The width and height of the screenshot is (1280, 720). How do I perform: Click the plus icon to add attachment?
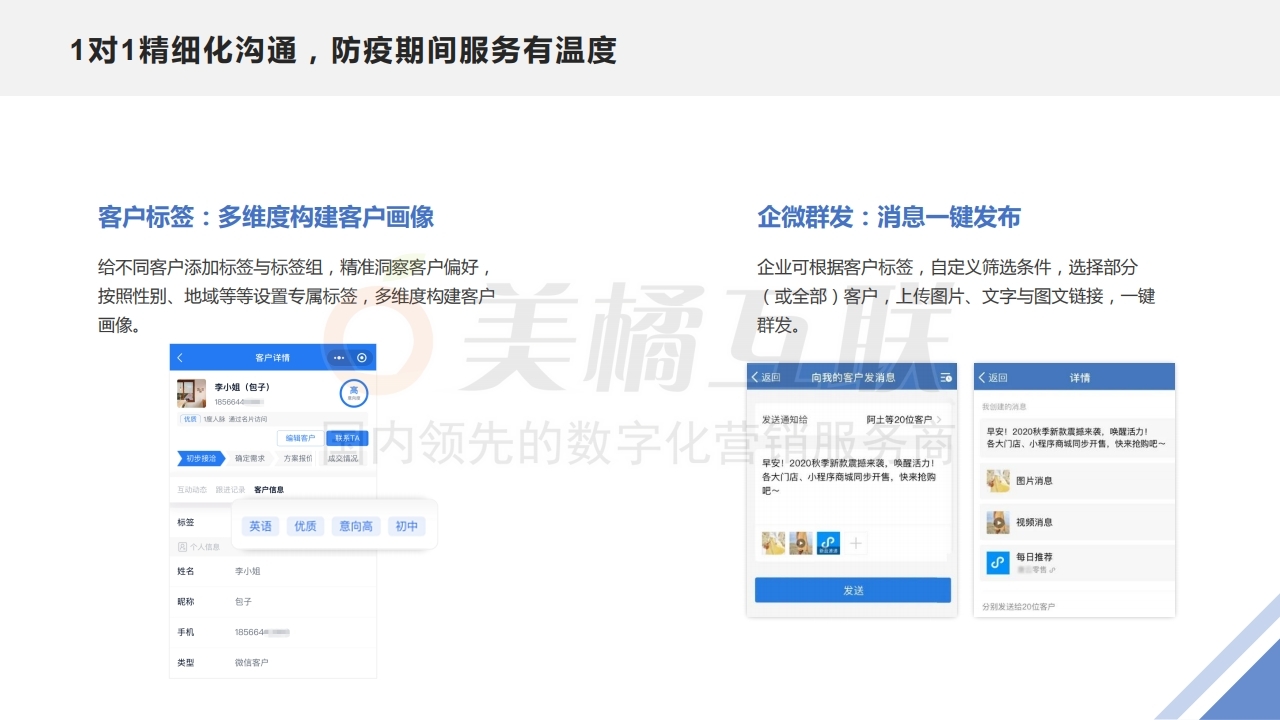coord(857,543)
